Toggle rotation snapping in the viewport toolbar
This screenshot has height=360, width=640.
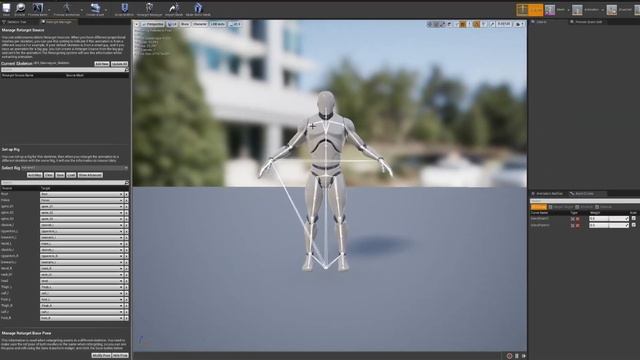pyautogui.click(x=476, y=24)
